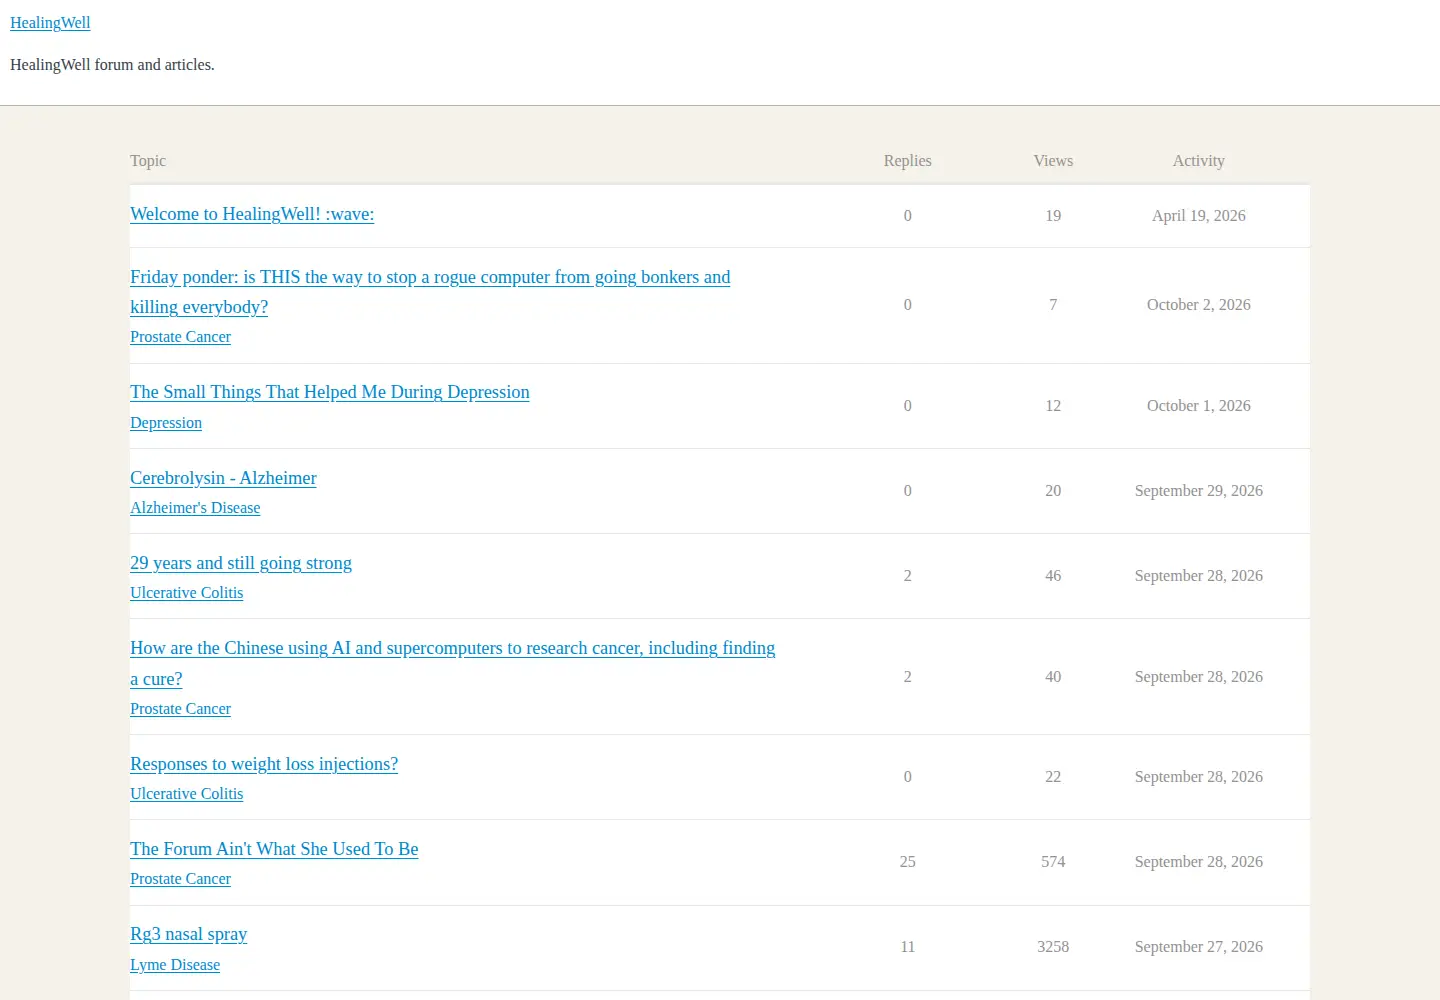Open the HealingWell site link in the header
The width and height of the screenshot is (1440, 1000).
point(50,23)
